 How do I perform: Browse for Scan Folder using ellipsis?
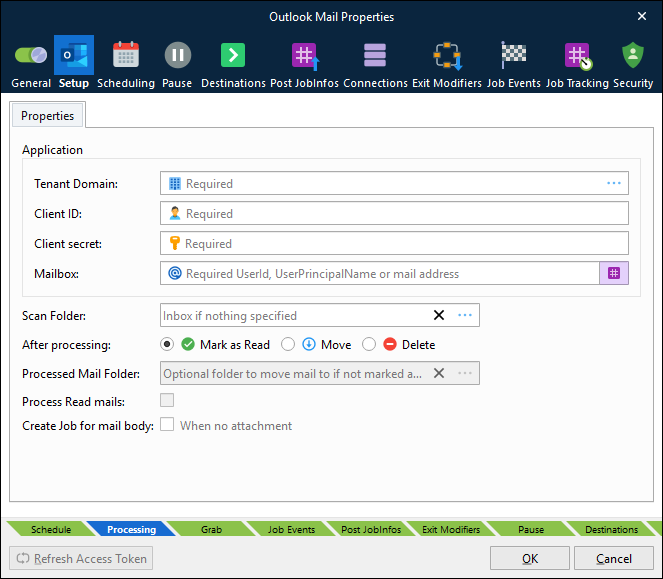465,315
